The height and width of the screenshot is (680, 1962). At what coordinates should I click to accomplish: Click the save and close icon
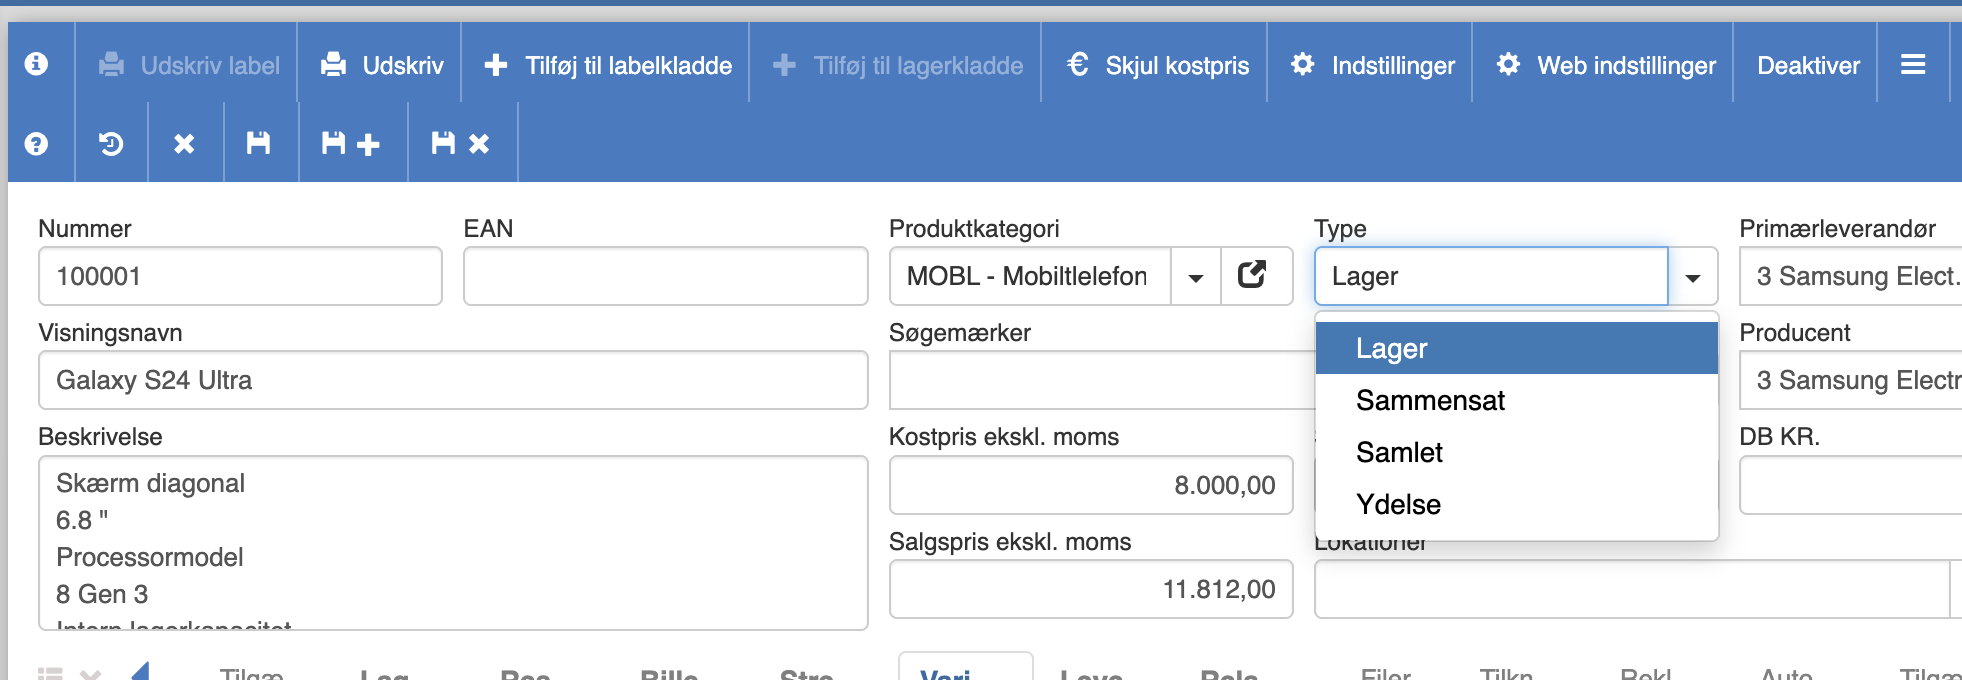[x=460, y=144]
